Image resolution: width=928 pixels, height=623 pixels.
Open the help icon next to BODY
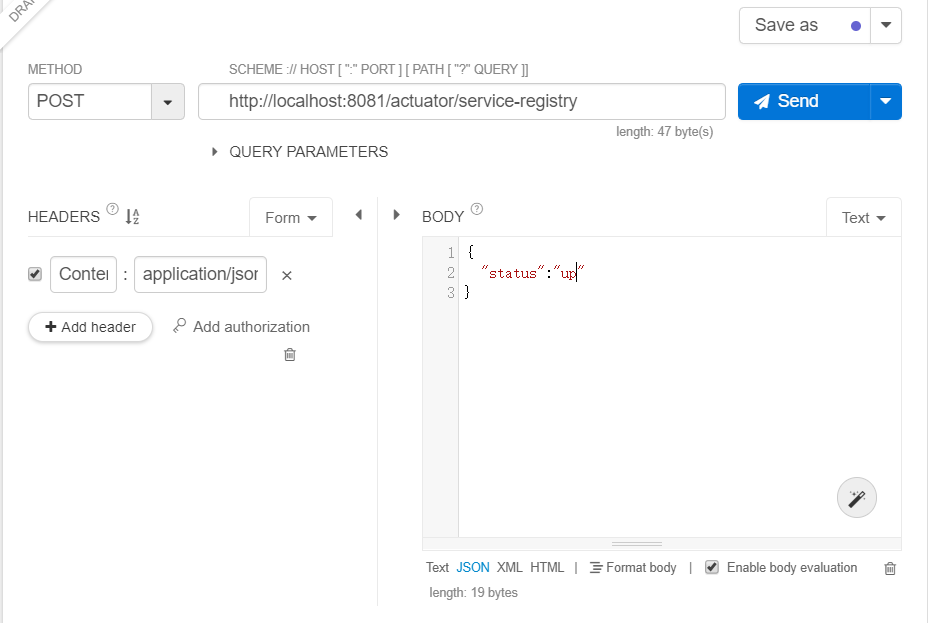[x=477, y=210]
